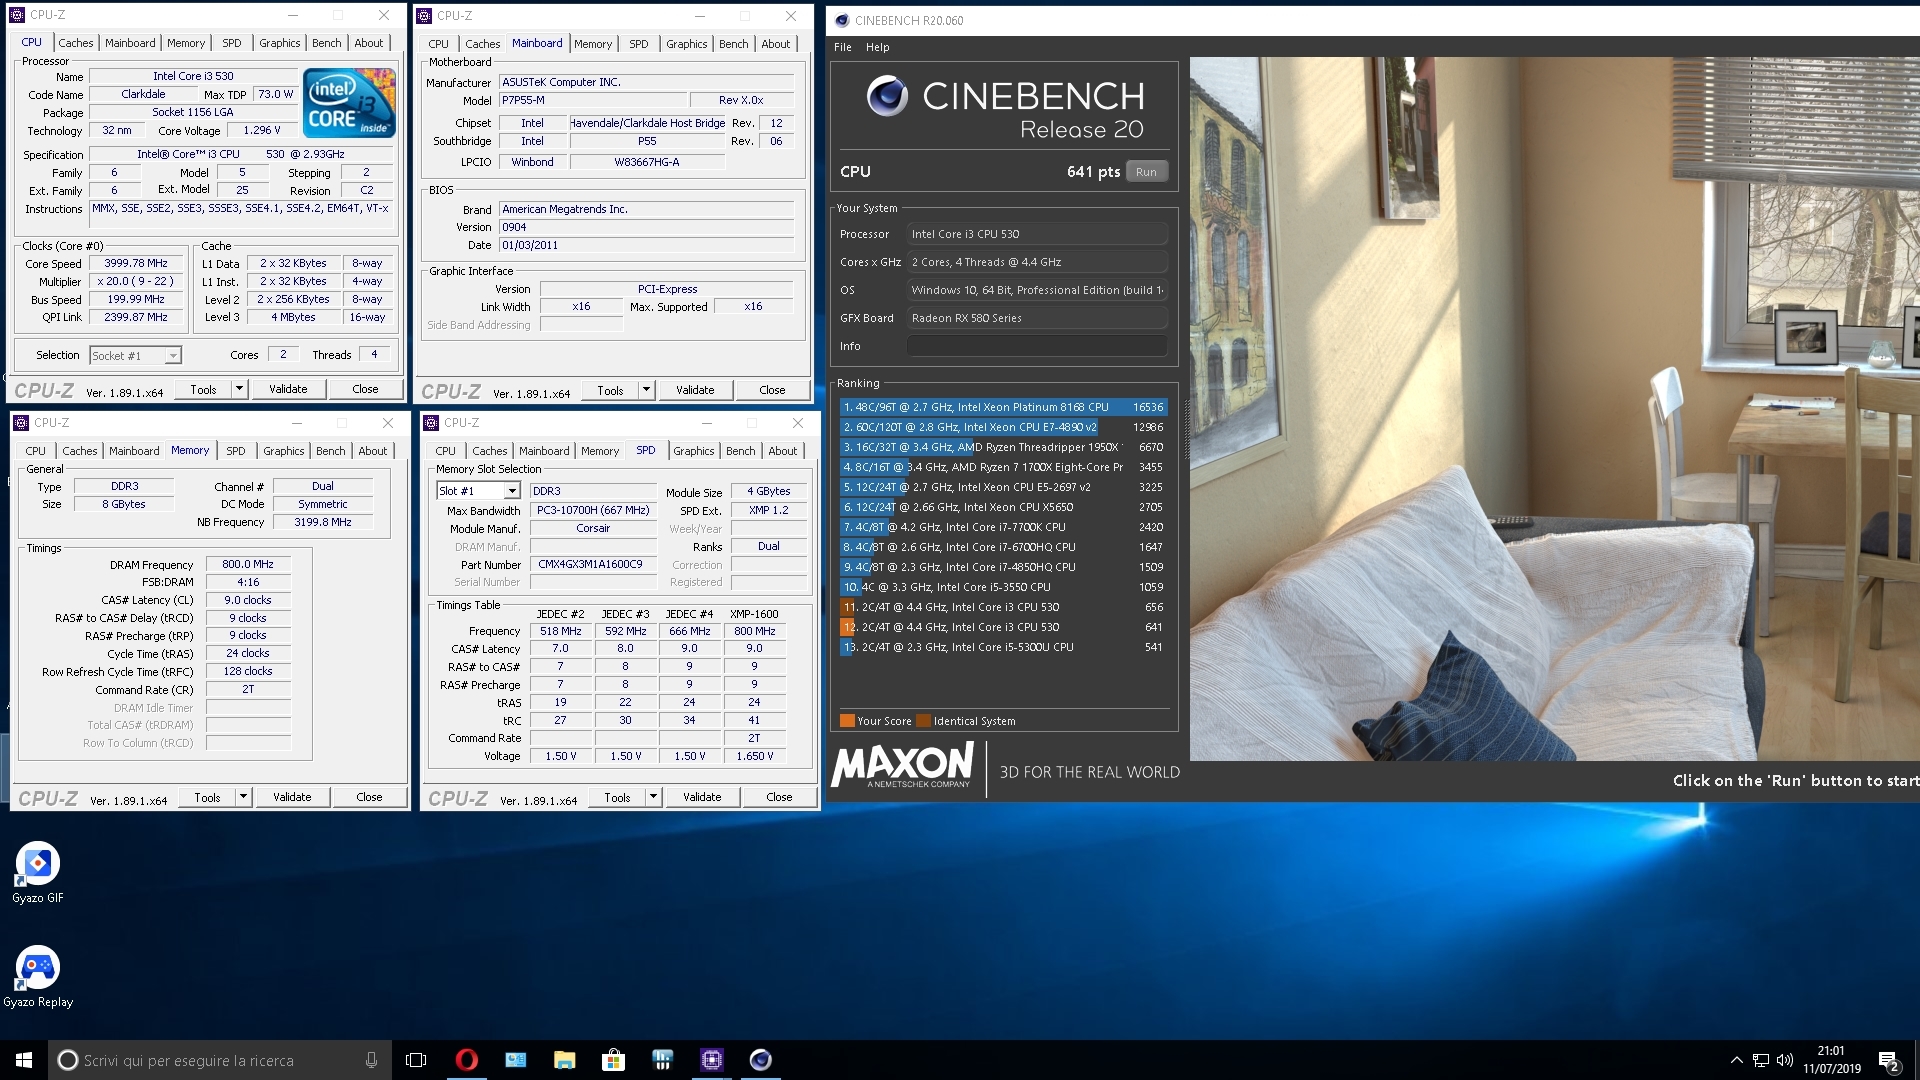Select ranking row Intel Core i7-7700K CPU
The height and width of the screenshot is (1080, 1920).
1003,527
